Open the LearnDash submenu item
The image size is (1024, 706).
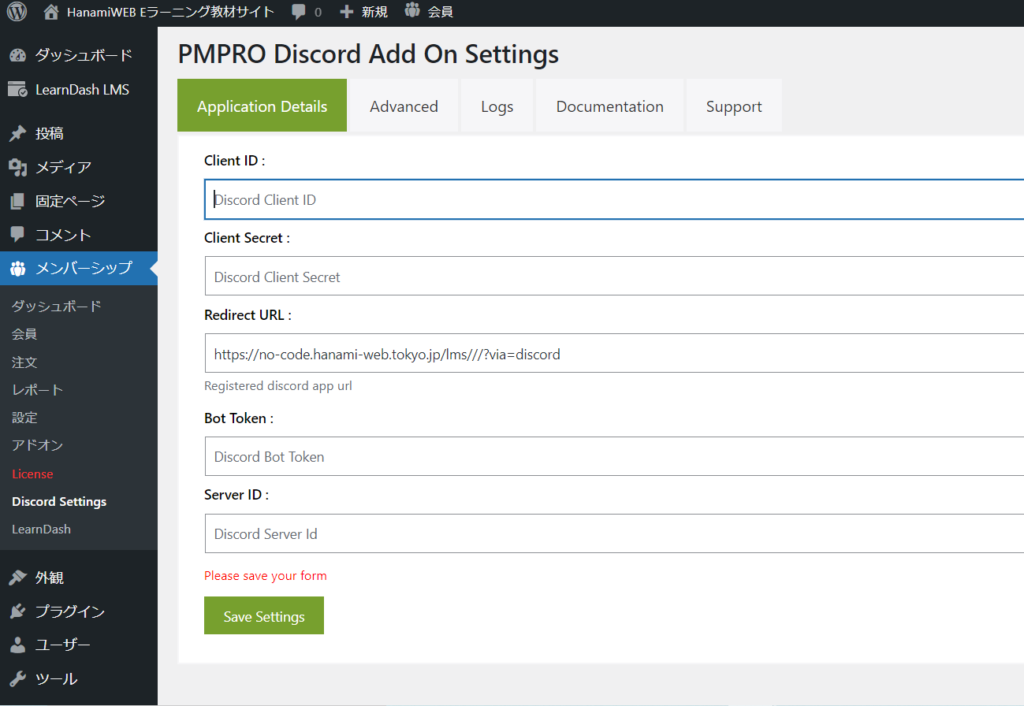click(x=41, y=529)
